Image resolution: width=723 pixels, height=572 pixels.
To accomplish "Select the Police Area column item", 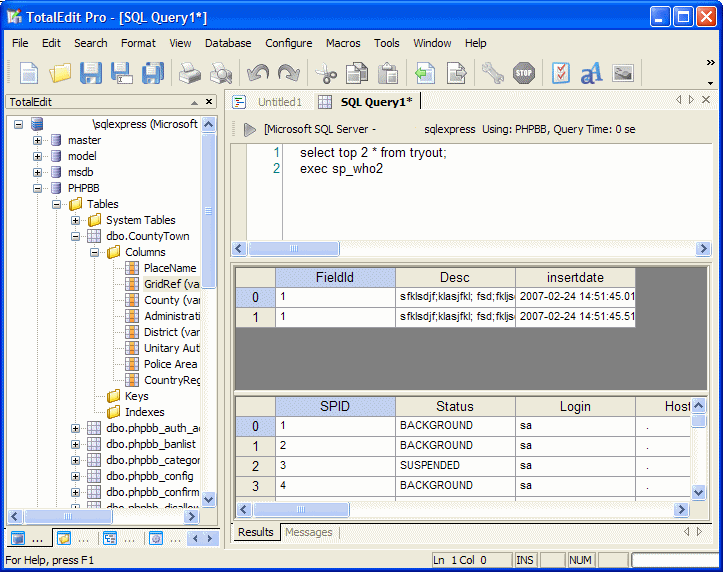I will pos(170,364).
